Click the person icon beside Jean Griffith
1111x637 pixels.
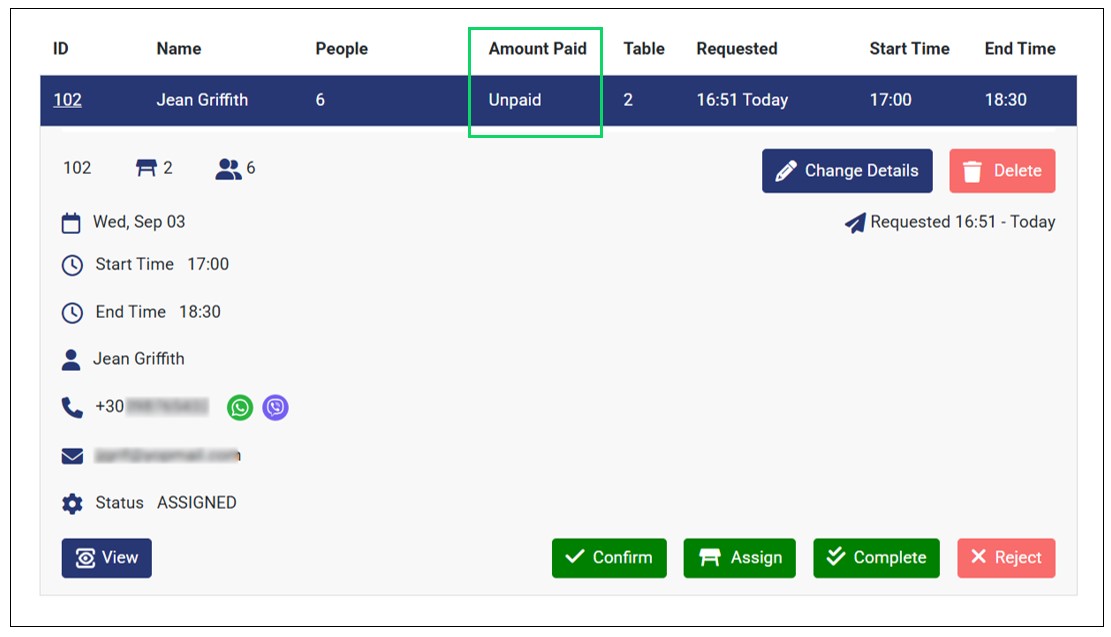(x=71, y=359)
